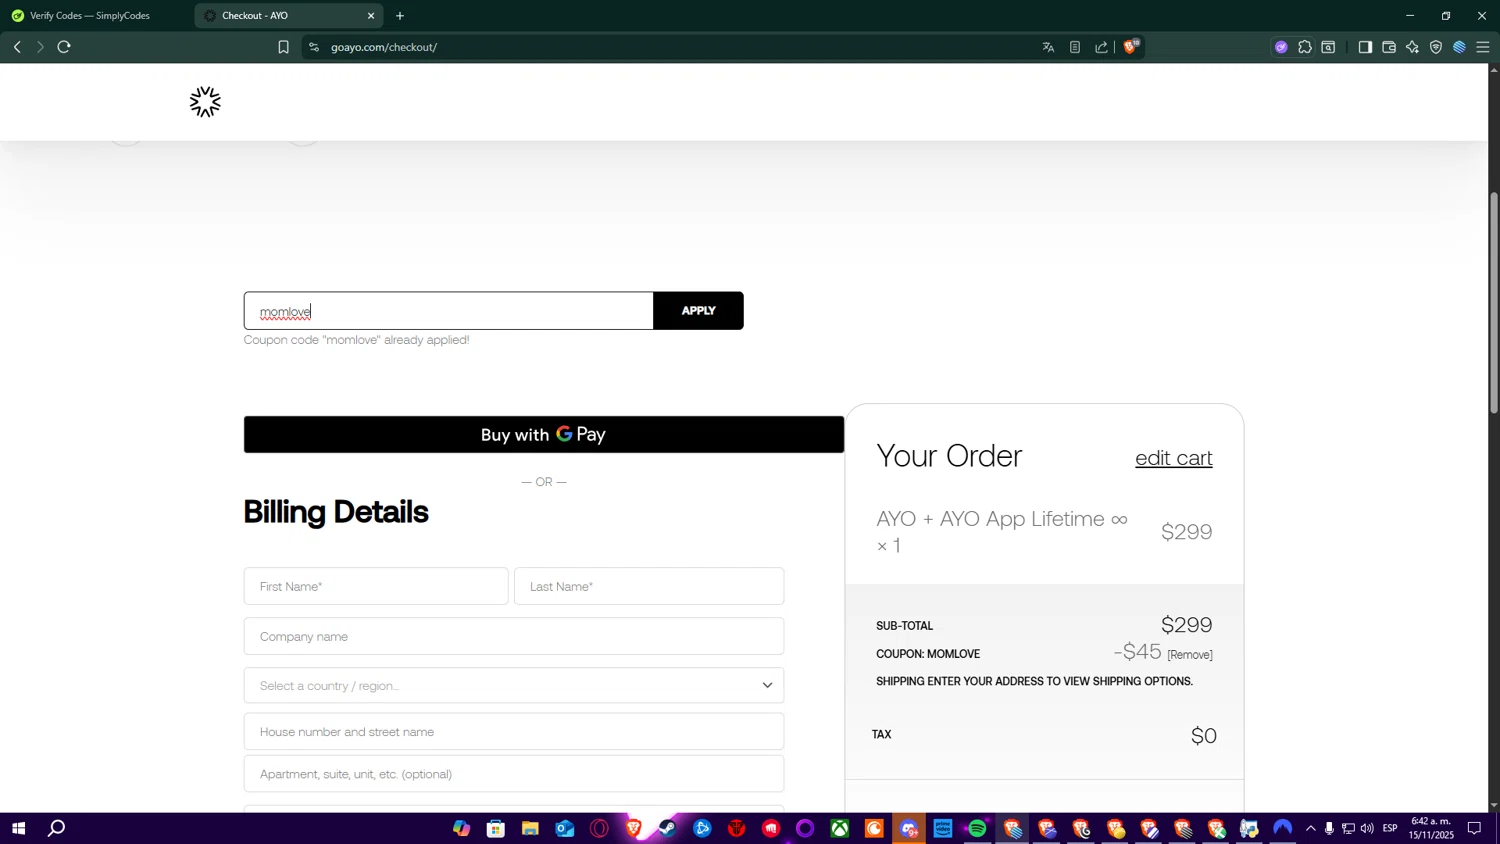Remove the MOMLOVE coupon via [Remove]

pyautogui.click(x=1190, y=655)
